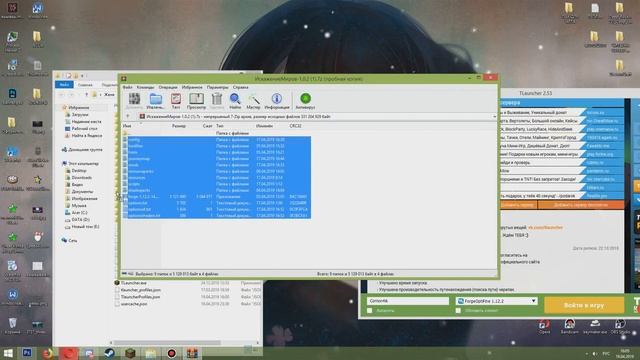
Task: Open the Файл menu in WinRAR
Action: coord(127,87)
